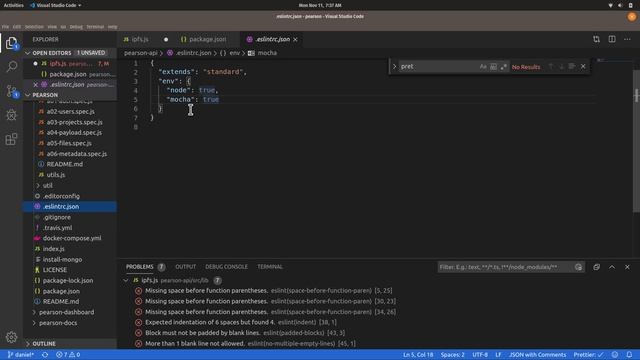640x360 pixels.
Task: Toggle Use Regular Expression in find widget
Action: click(503, 67)
